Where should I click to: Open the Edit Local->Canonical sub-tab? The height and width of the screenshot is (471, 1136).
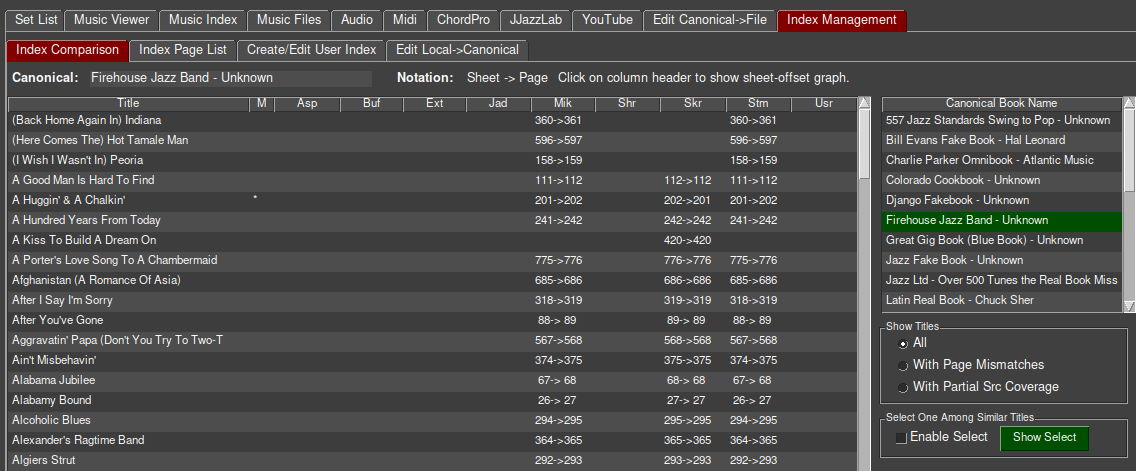(456, 50)
